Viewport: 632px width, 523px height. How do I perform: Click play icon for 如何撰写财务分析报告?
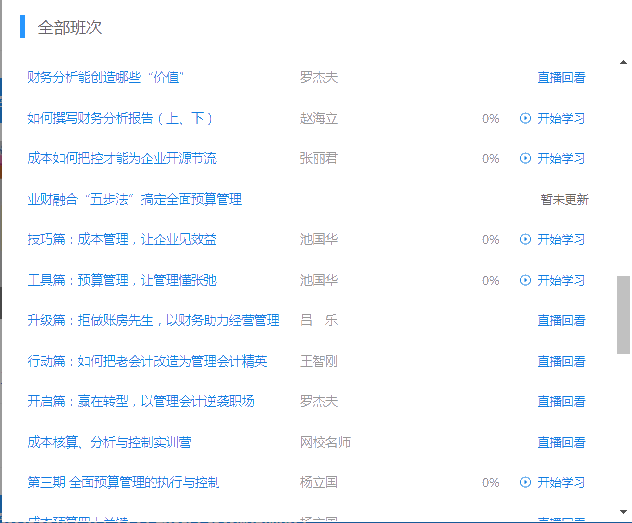pos(525,118)
